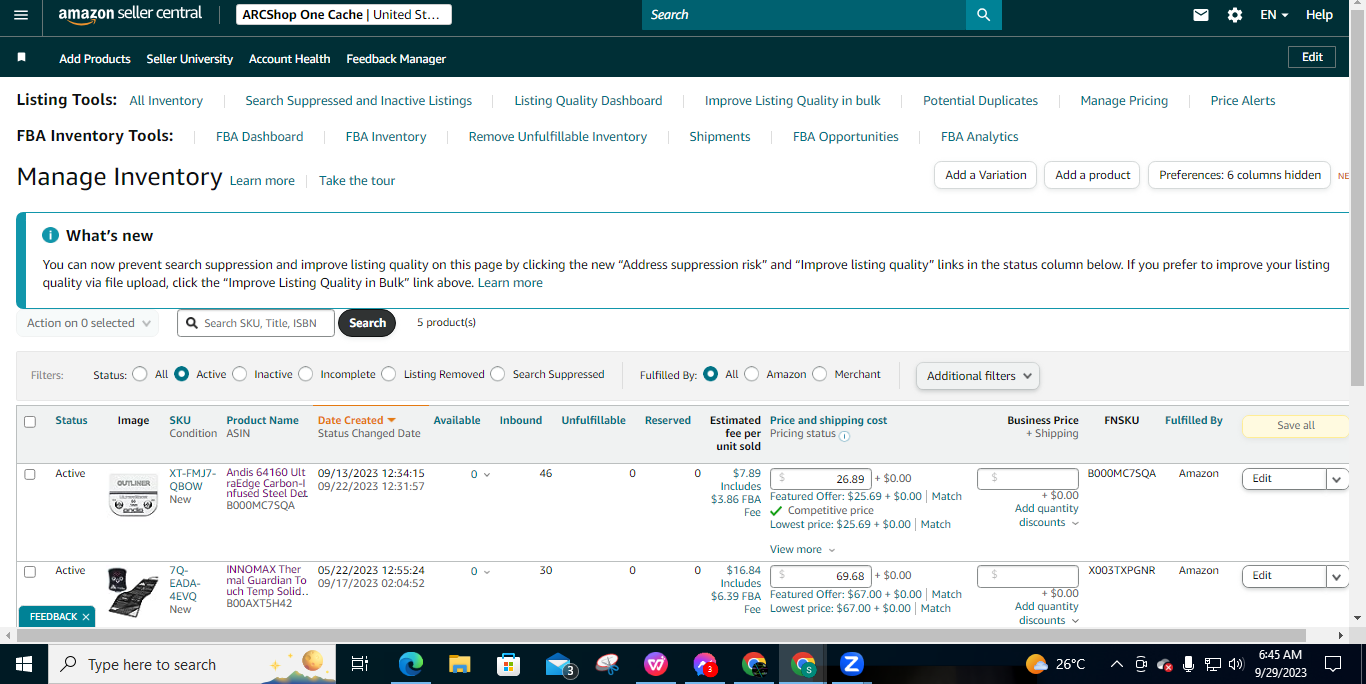Open Microsoft Edge from taskbar
This screenshot has width=1366, height=684.
pyautogui.click(x=411, y=663)
